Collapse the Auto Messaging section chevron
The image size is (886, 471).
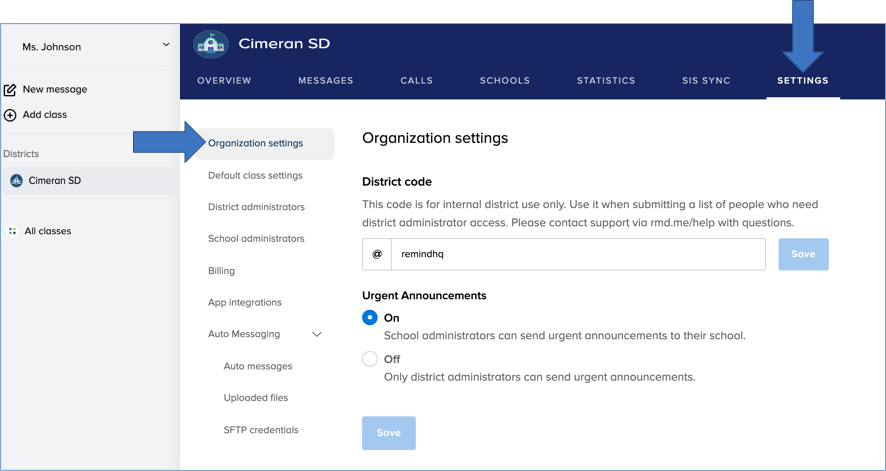click(317, 334)
